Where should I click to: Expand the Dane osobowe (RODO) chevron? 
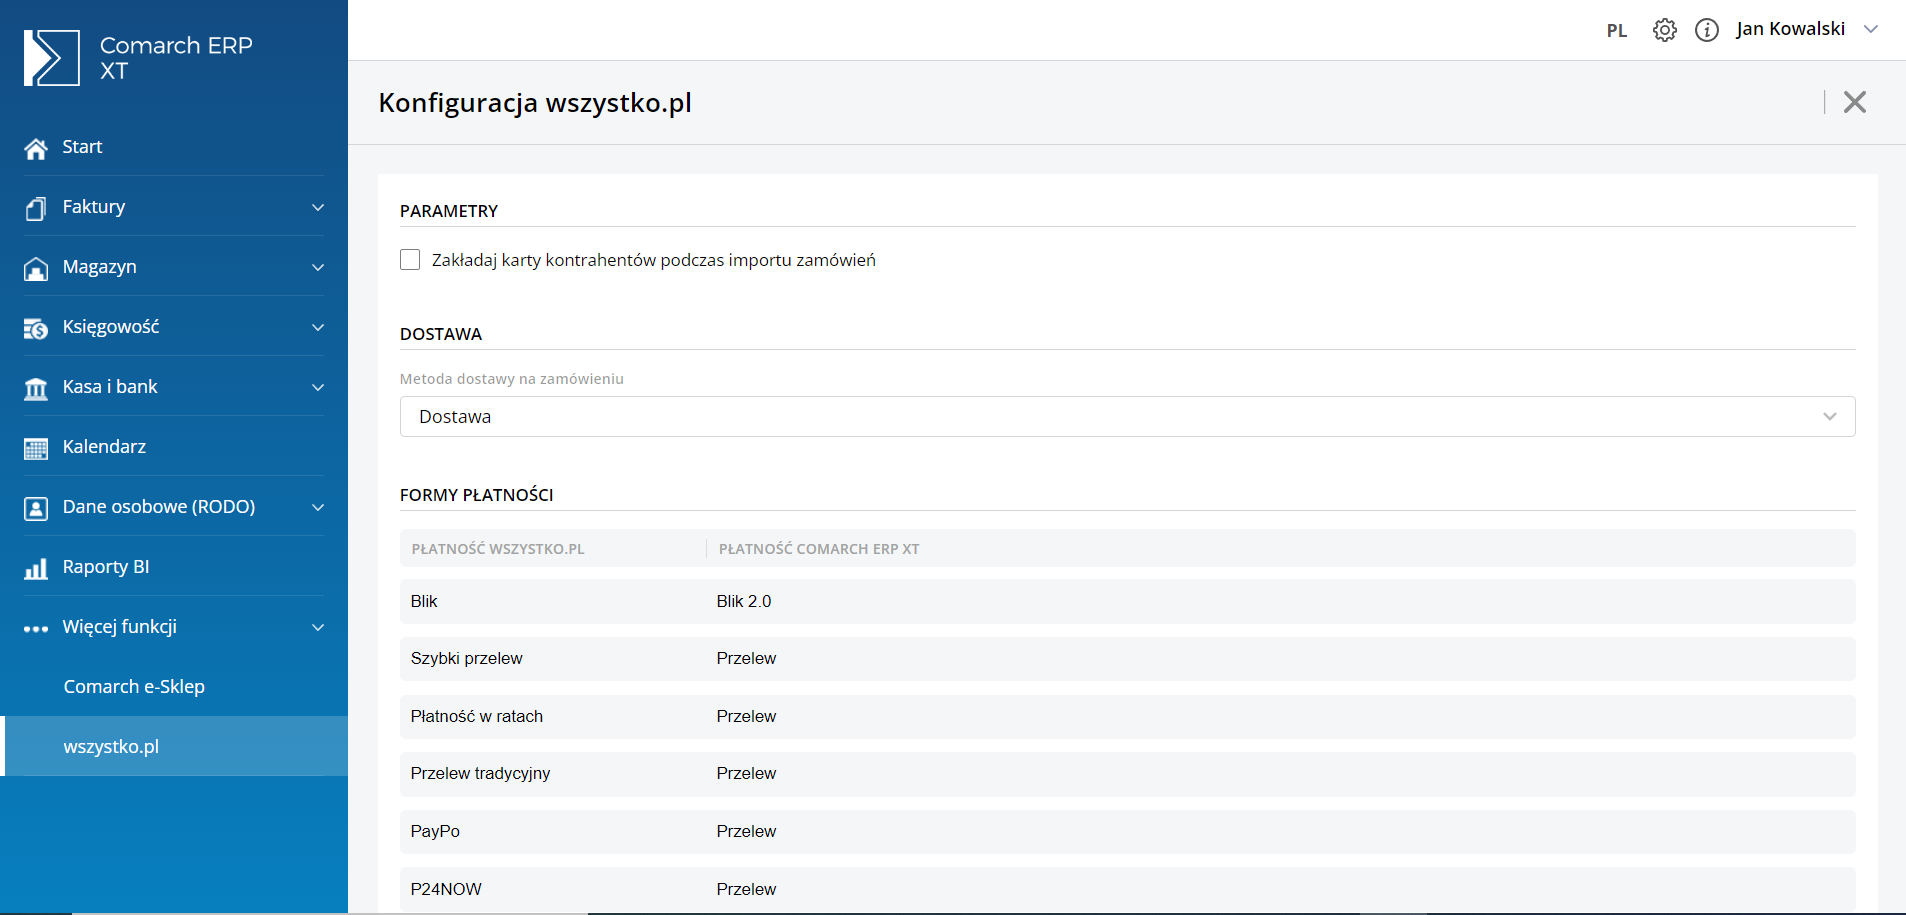point(318,507)
